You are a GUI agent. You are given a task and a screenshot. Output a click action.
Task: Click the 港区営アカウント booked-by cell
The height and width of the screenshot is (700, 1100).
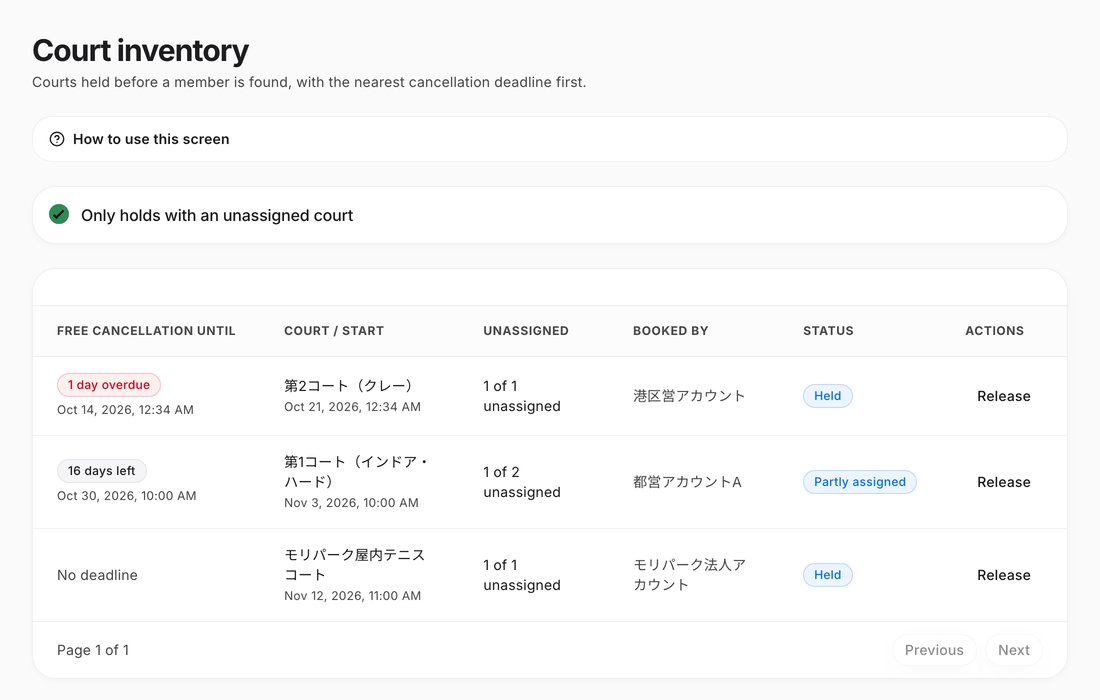(x=689, y=396)
